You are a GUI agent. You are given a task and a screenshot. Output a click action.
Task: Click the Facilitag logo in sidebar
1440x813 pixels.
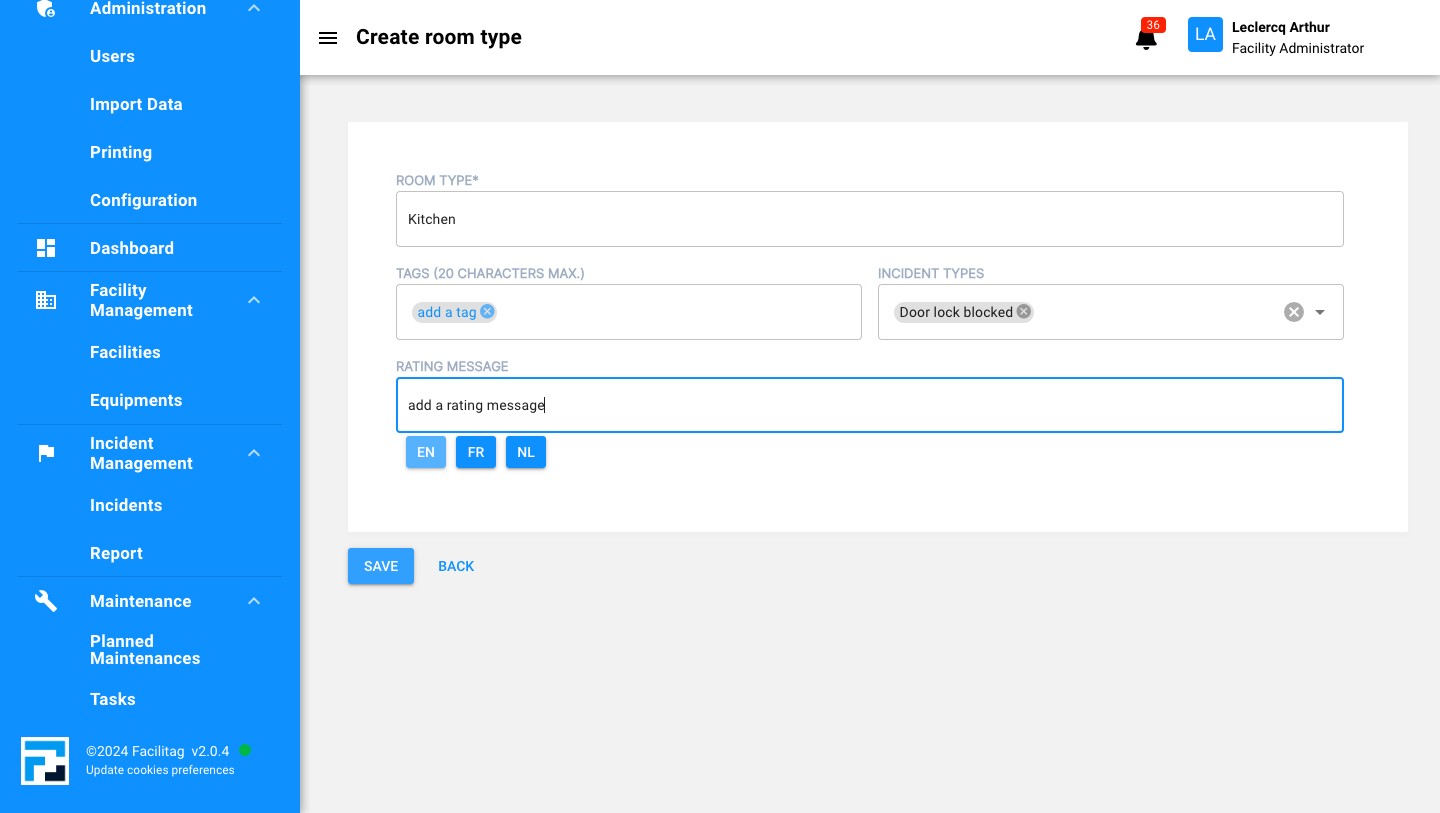[x=45, y=761]
